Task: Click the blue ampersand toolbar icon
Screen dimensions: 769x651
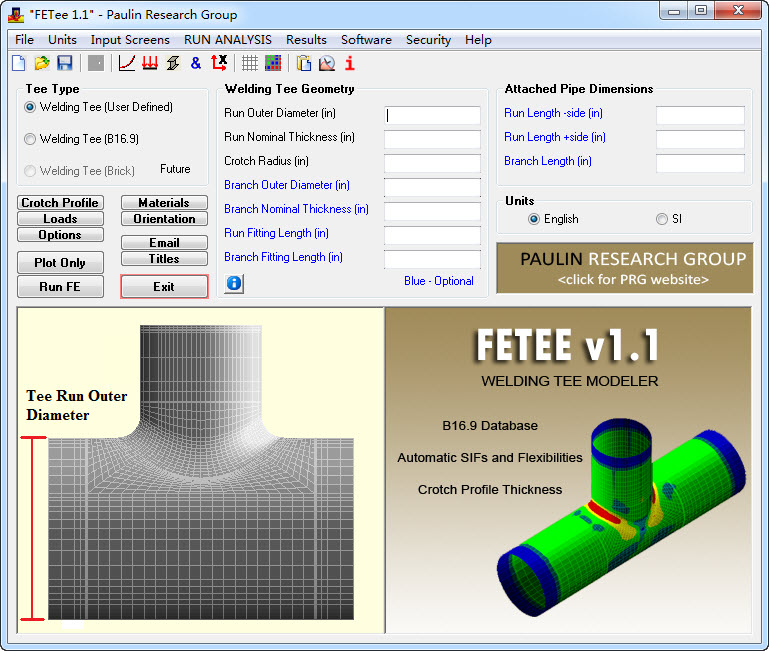Action: (x=196, y=63)
